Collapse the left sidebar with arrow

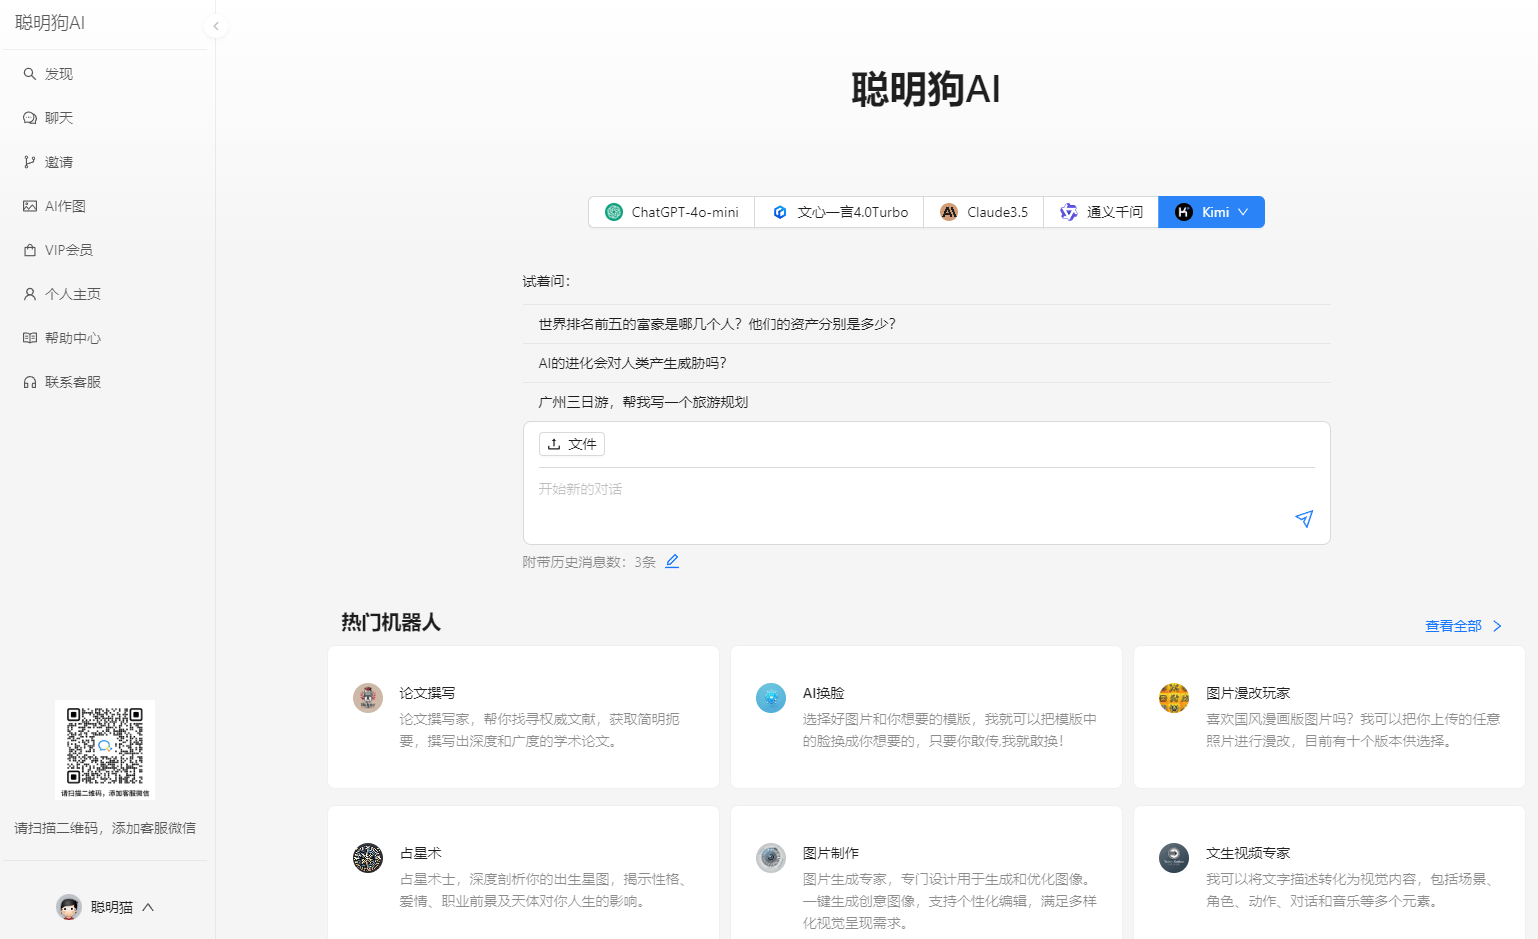pyautogui.click(x=216, y=27)
